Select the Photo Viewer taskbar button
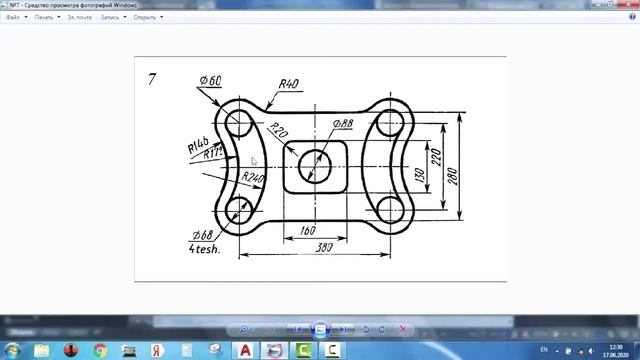The width and height of the screenshot is (640, 360). point(274,351)
